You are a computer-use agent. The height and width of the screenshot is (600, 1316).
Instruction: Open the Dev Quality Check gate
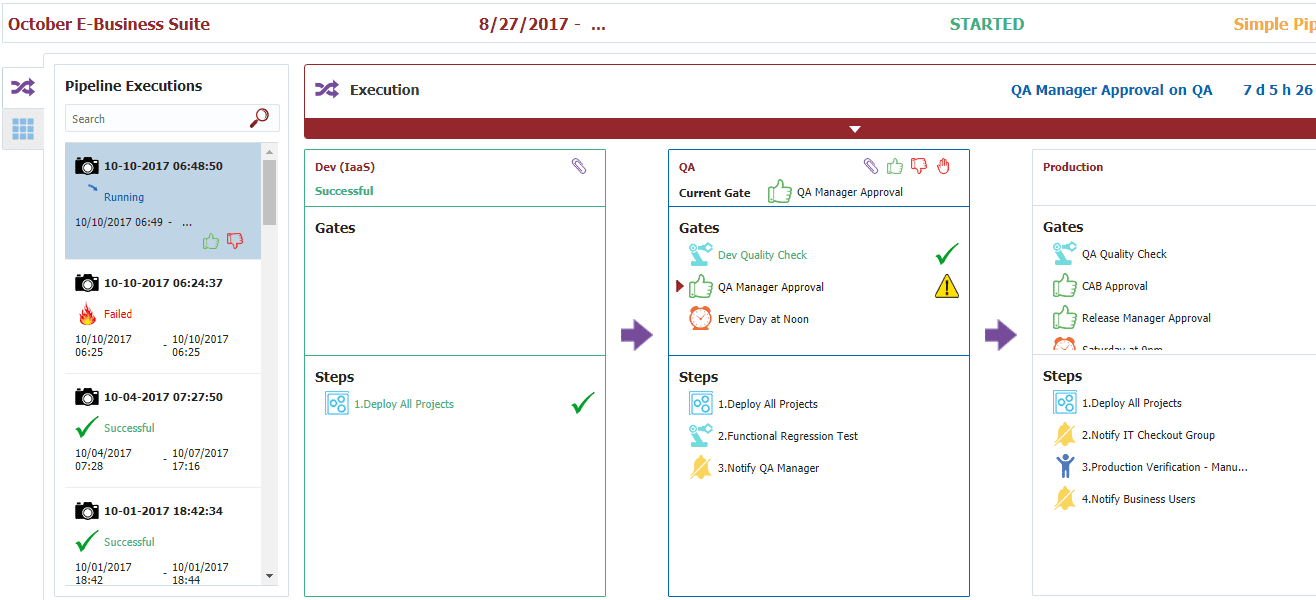coord(762,255)
